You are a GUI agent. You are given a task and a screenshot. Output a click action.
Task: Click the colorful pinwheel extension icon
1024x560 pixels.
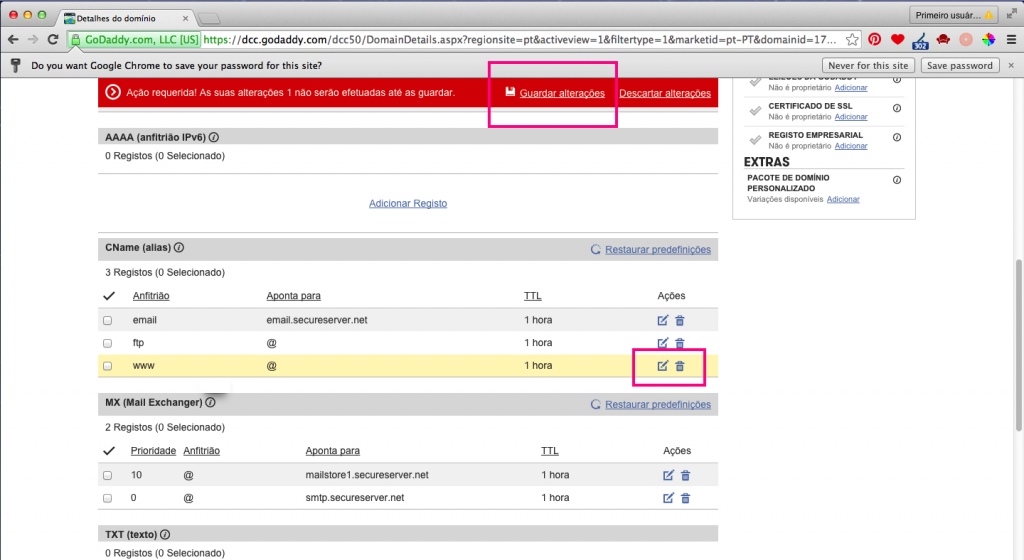click(988, 40)
